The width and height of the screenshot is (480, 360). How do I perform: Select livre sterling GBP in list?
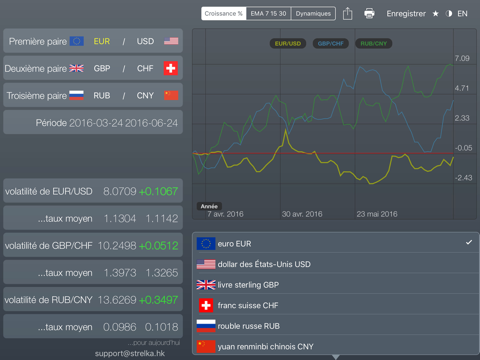coord(336,285)
